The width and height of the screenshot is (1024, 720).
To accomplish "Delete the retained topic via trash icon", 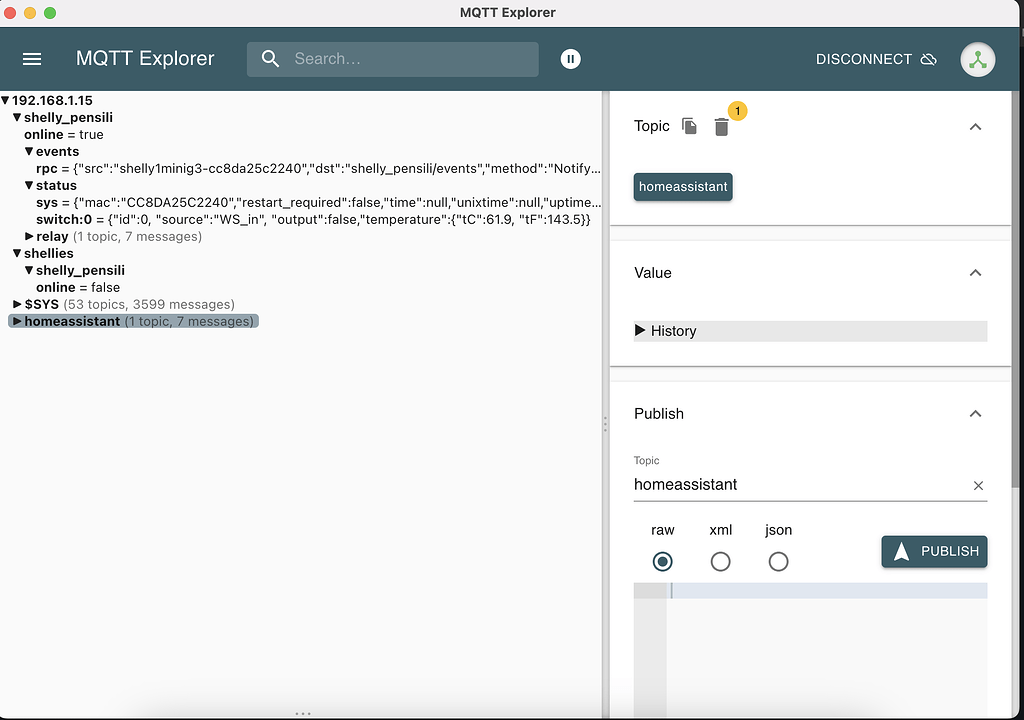I will (724, 127).
